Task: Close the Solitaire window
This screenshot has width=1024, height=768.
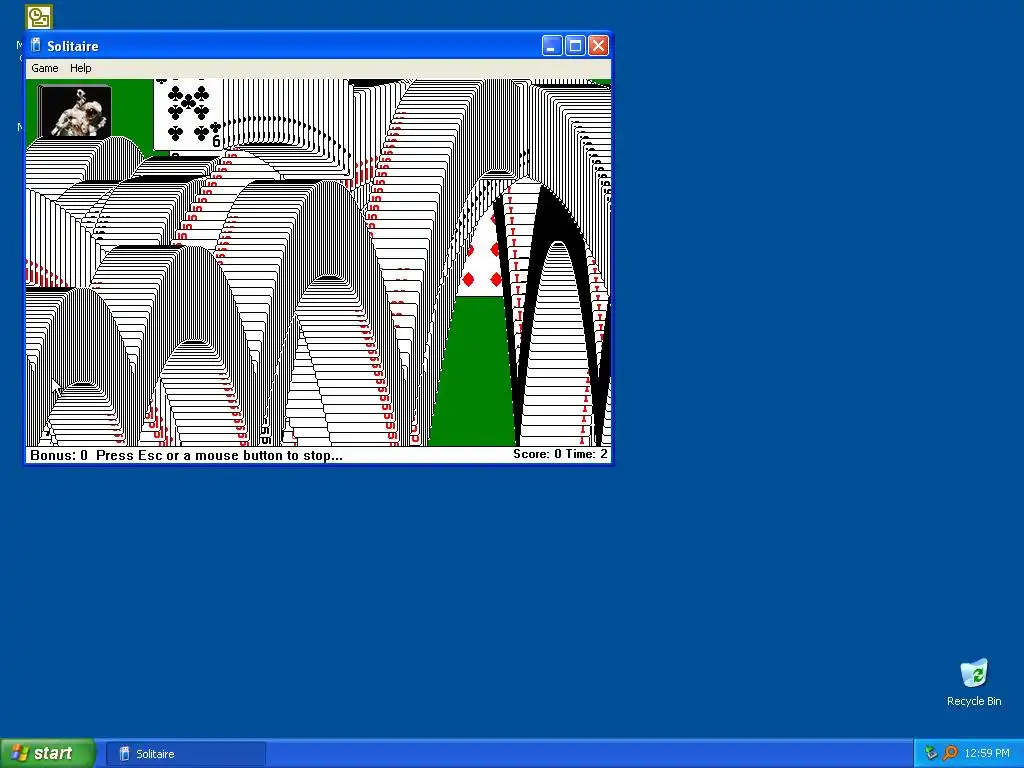Action: (598, 46)
